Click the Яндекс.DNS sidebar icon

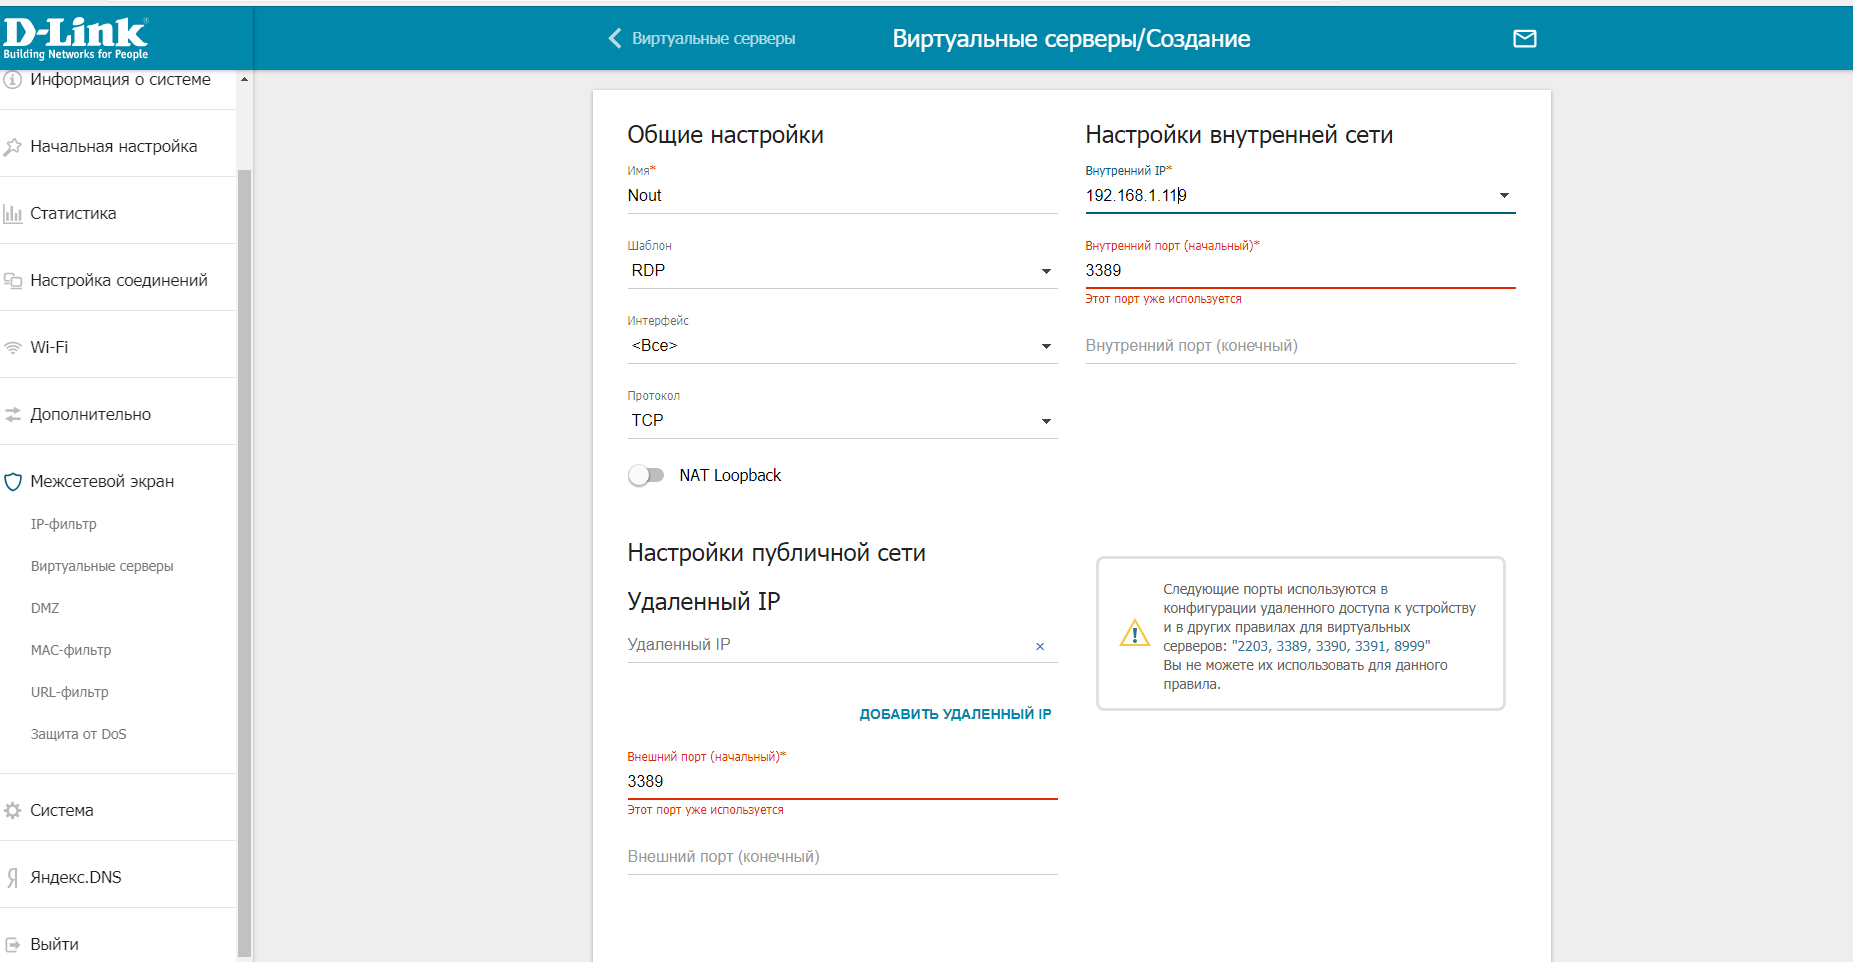13,878
